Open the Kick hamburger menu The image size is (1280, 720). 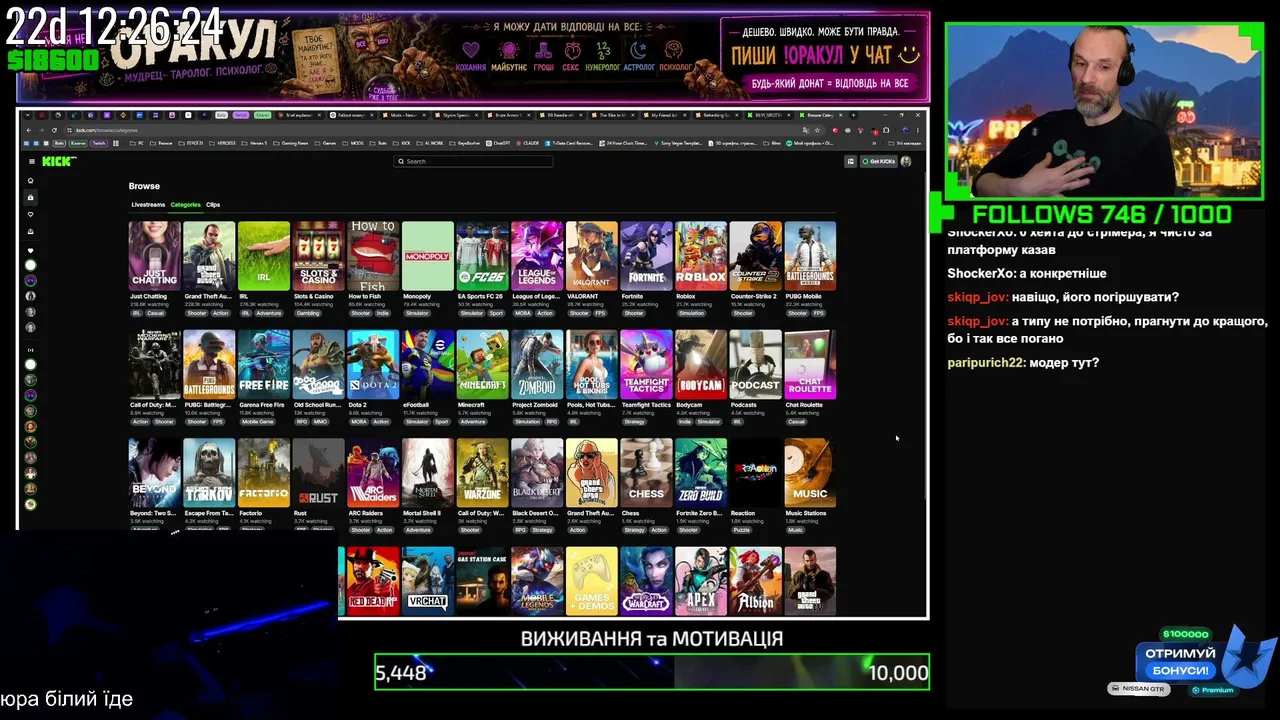click(x=32, y=161)
